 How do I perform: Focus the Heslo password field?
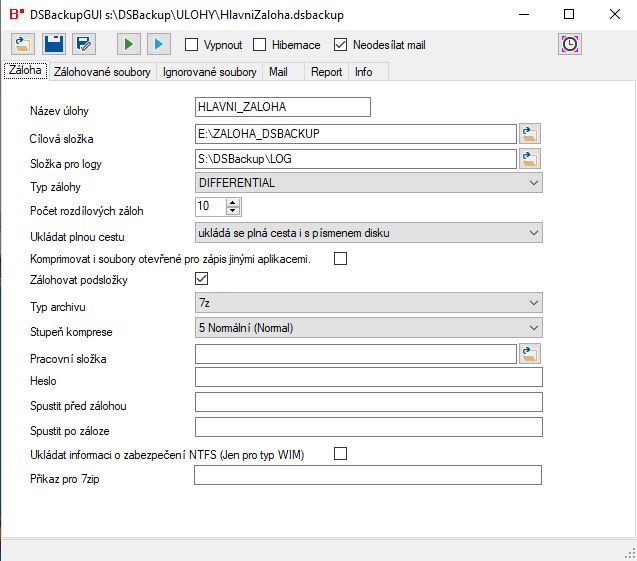368,377
